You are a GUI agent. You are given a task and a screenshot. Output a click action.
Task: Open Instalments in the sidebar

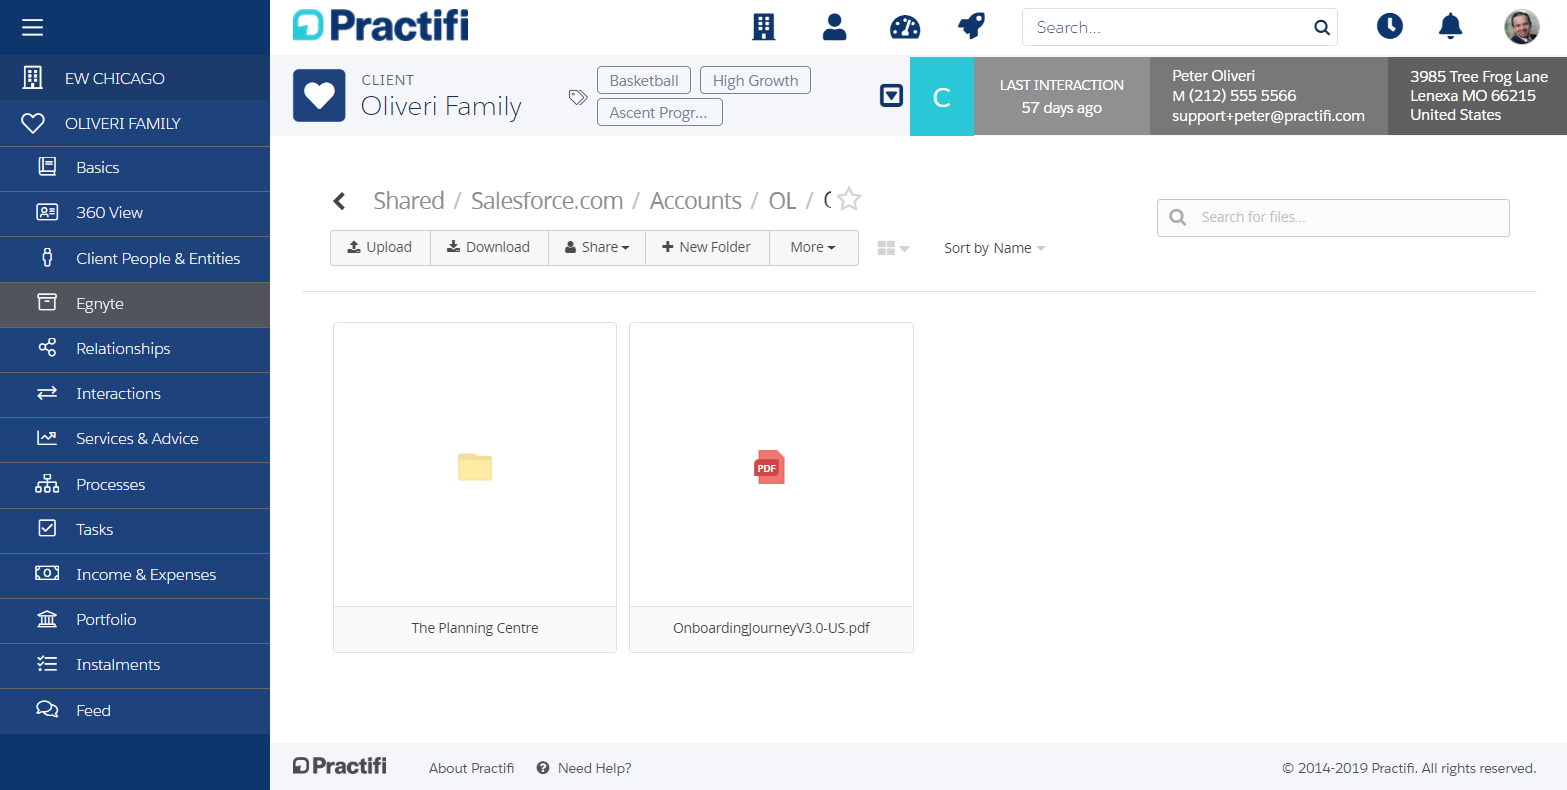coord(135,665)
